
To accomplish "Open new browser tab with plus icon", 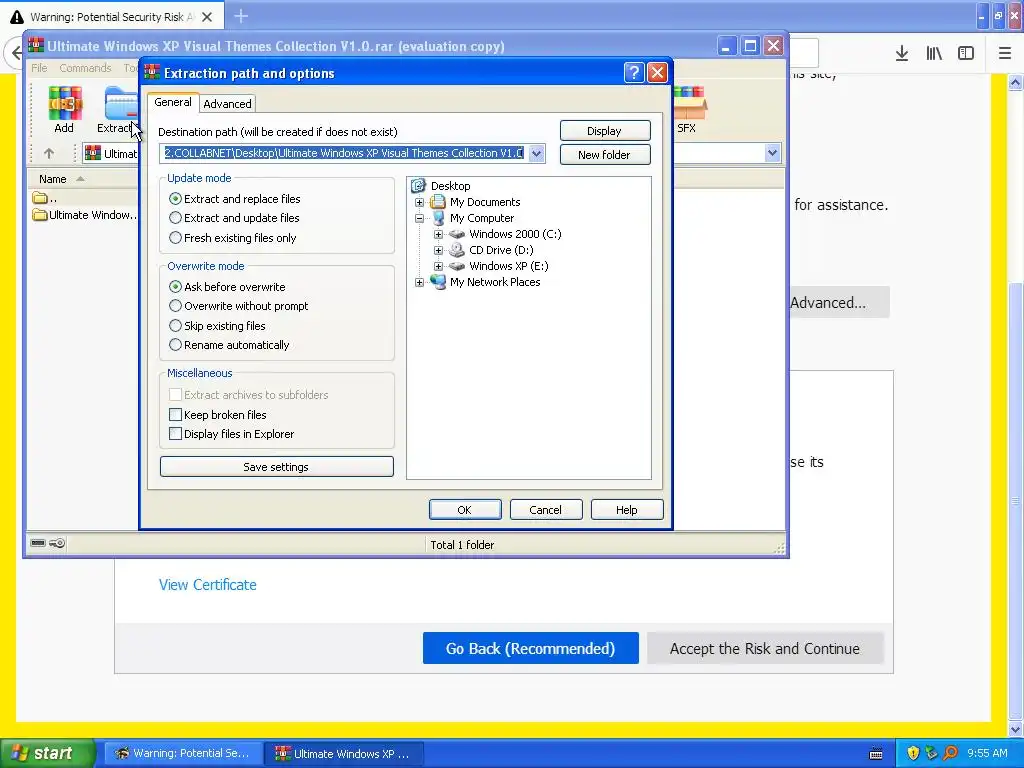I will tap(241, 16).
